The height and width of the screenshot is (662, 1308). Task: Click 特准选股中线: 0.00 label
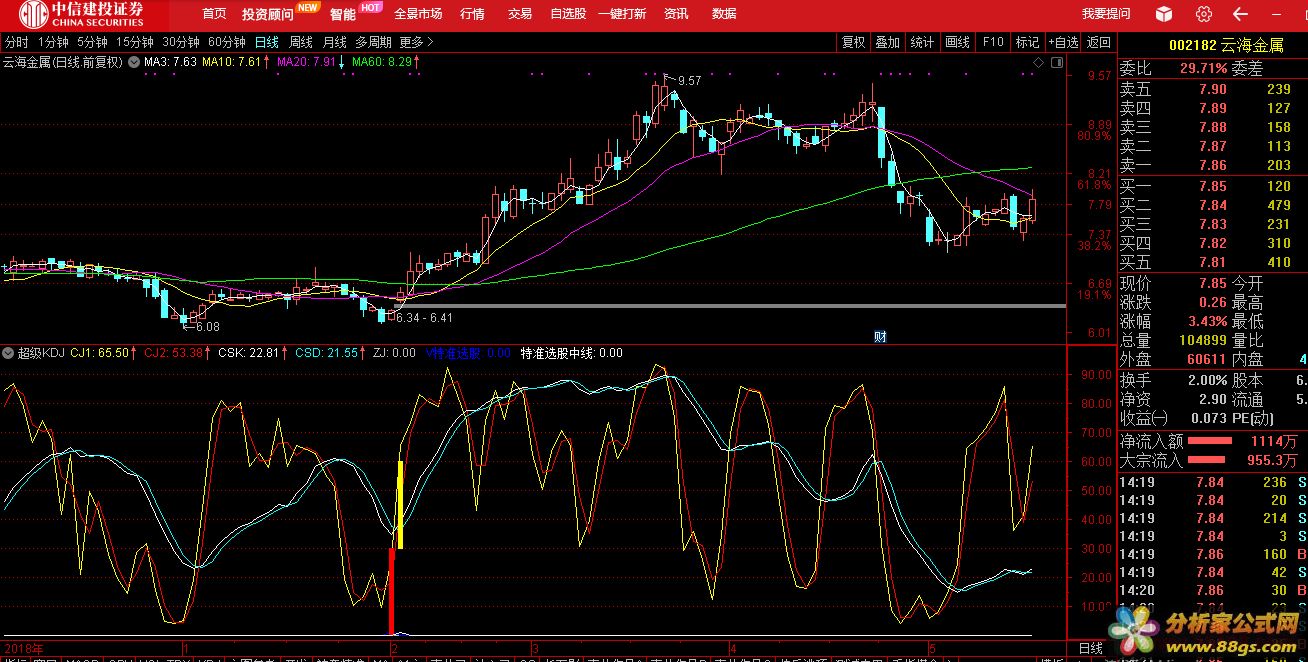(571, 353)
